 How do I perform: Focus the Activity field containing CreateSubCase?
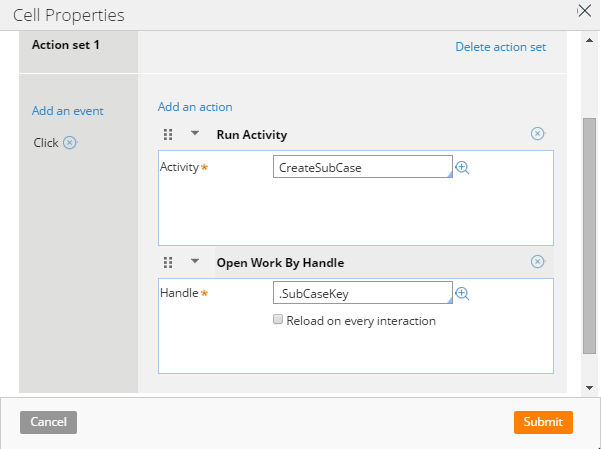(363, 167)
